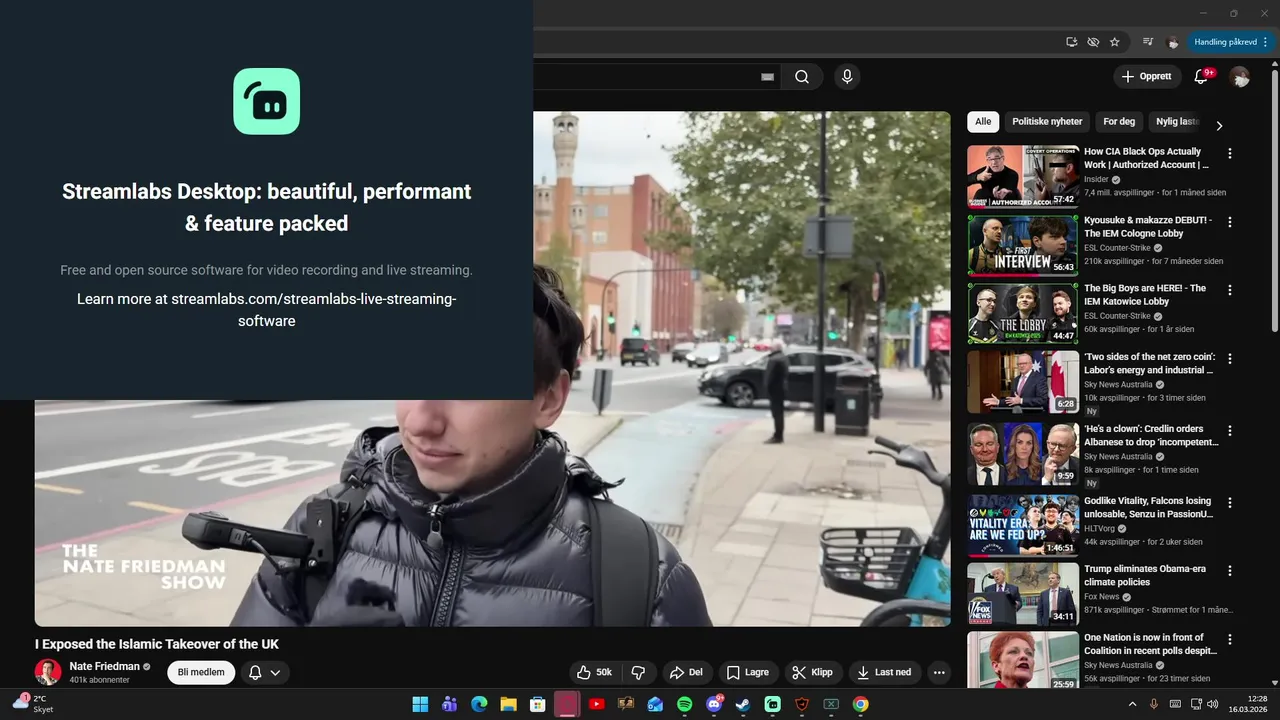Open File Explorer from taskbar

pyautogui.click(x=508, y=704)
